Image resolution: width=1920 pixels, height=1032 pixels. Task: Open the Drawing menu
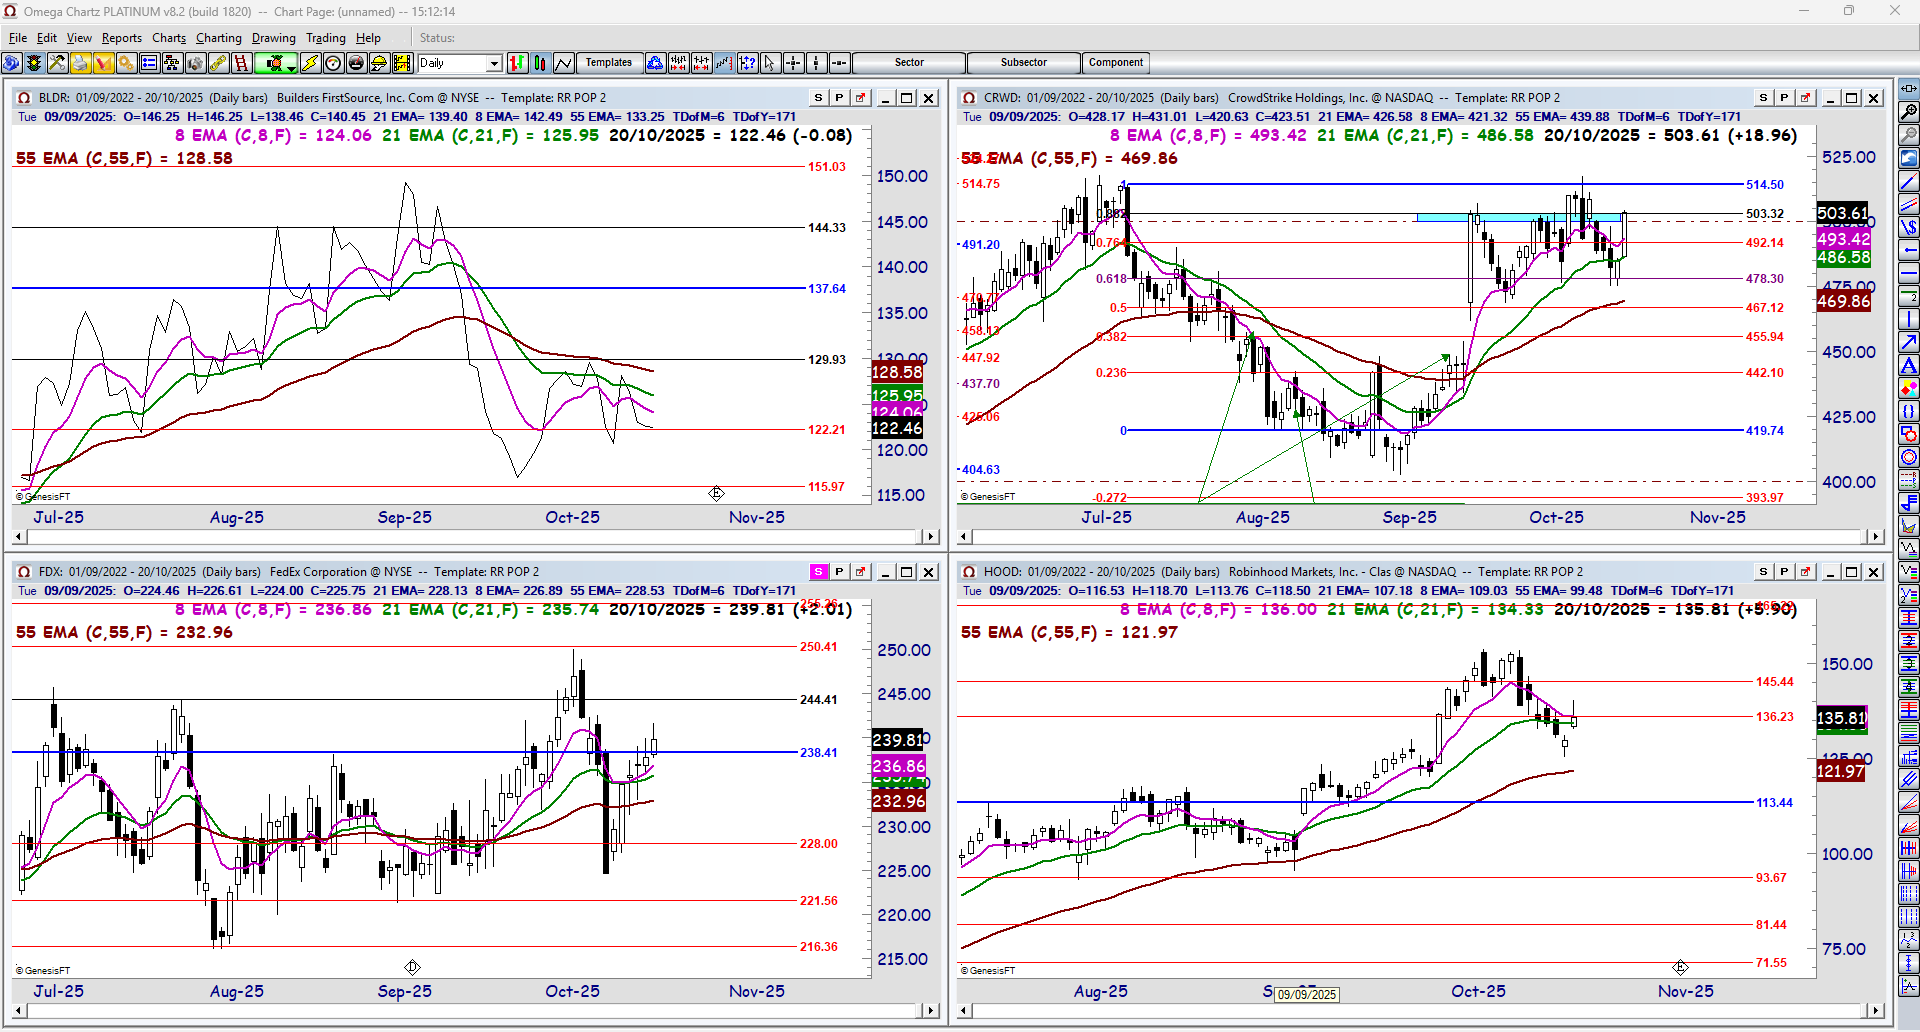coord(274,38)
